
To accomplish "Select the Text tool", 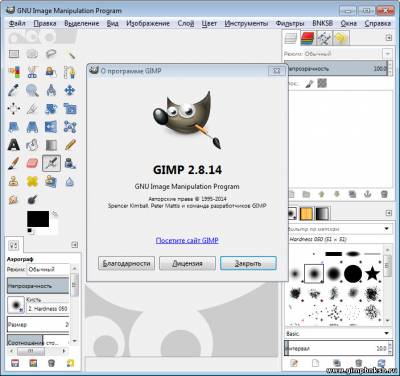I will [14, 145].
